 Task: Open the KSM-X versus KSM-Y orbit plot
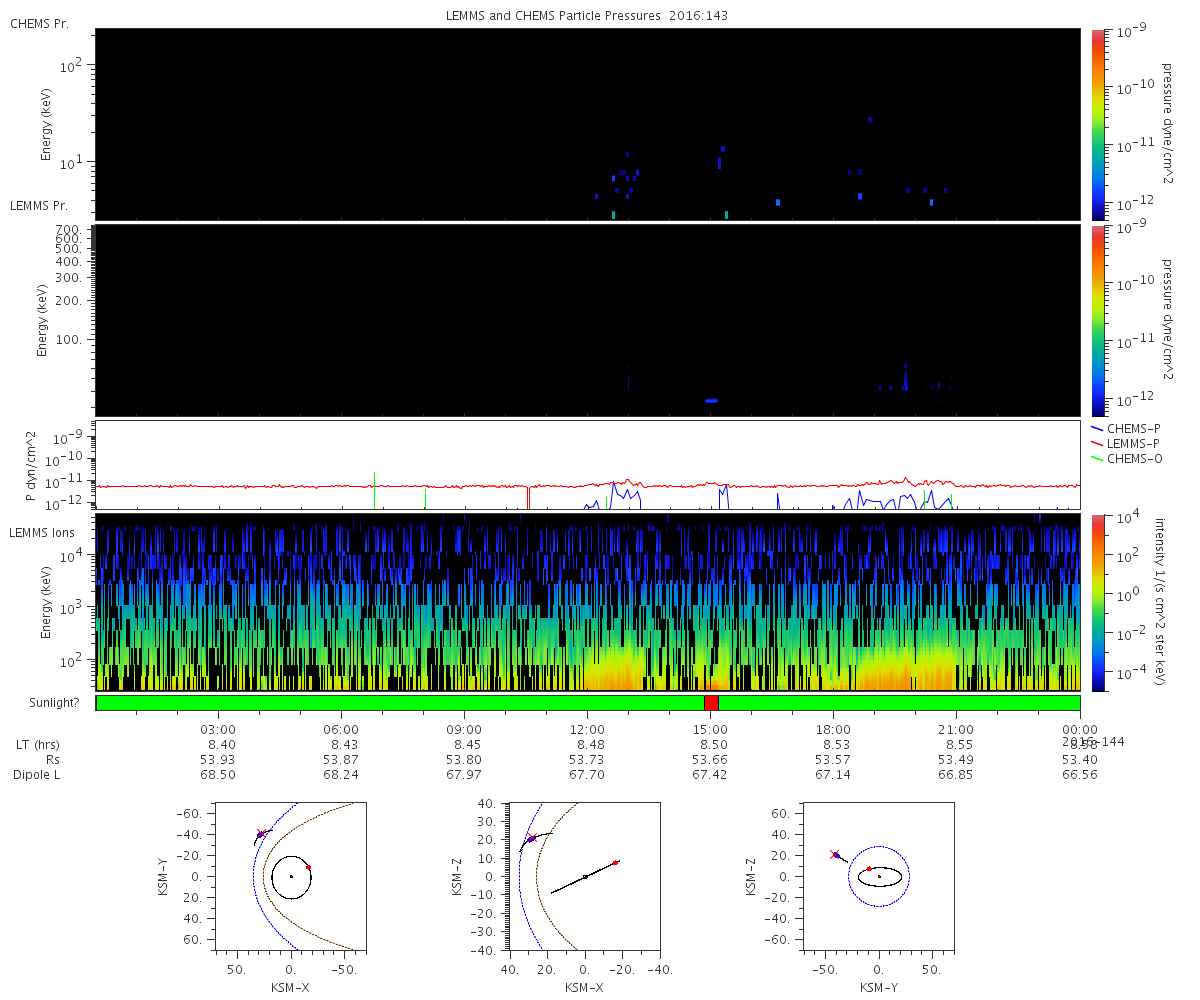pos(291,875)
